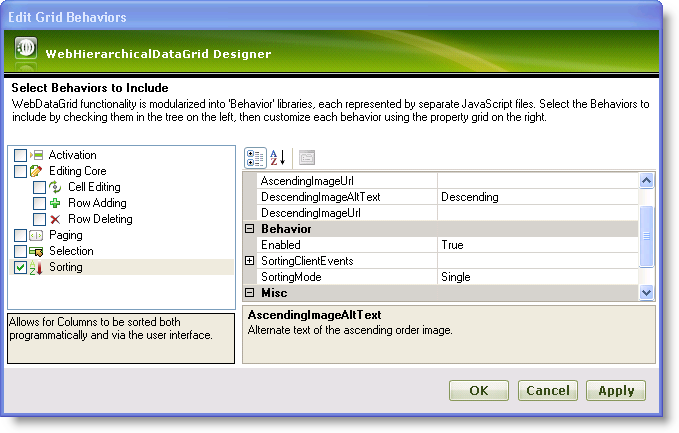Image resolution: width=679 pixels, height=433 pixels.
Task: Click the property grid scroll down arrow
Action: pyautogui.click(x=646, y=292)
